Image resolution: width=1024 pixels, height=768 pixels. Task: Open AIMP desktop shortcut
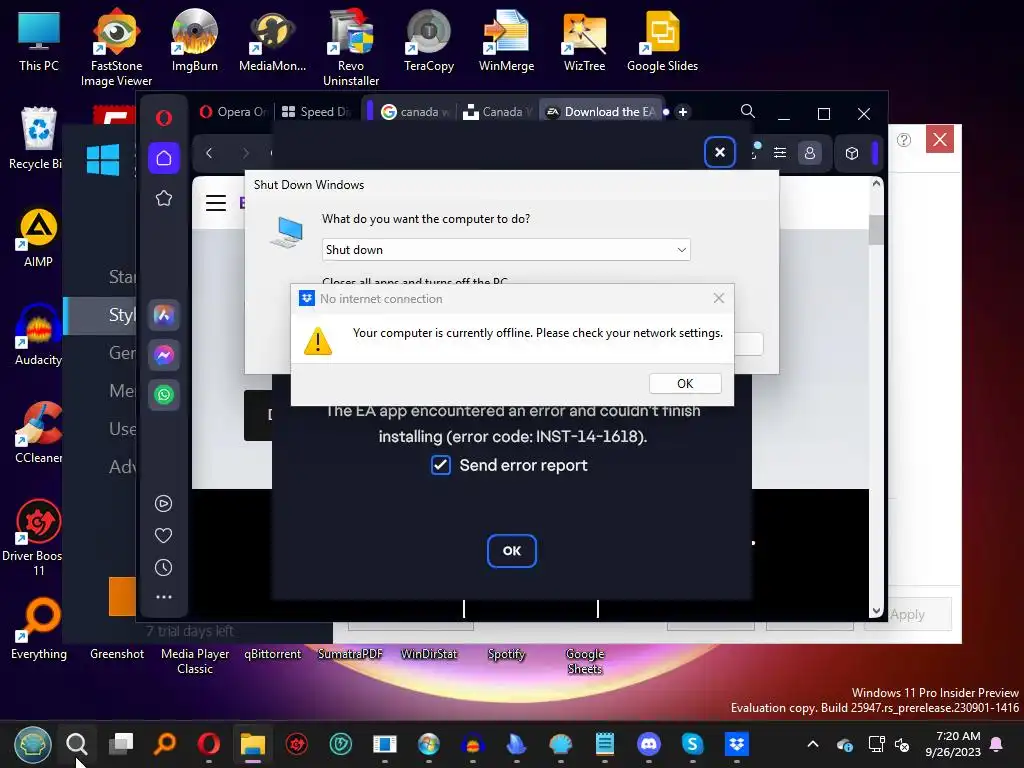click(38, 238)
